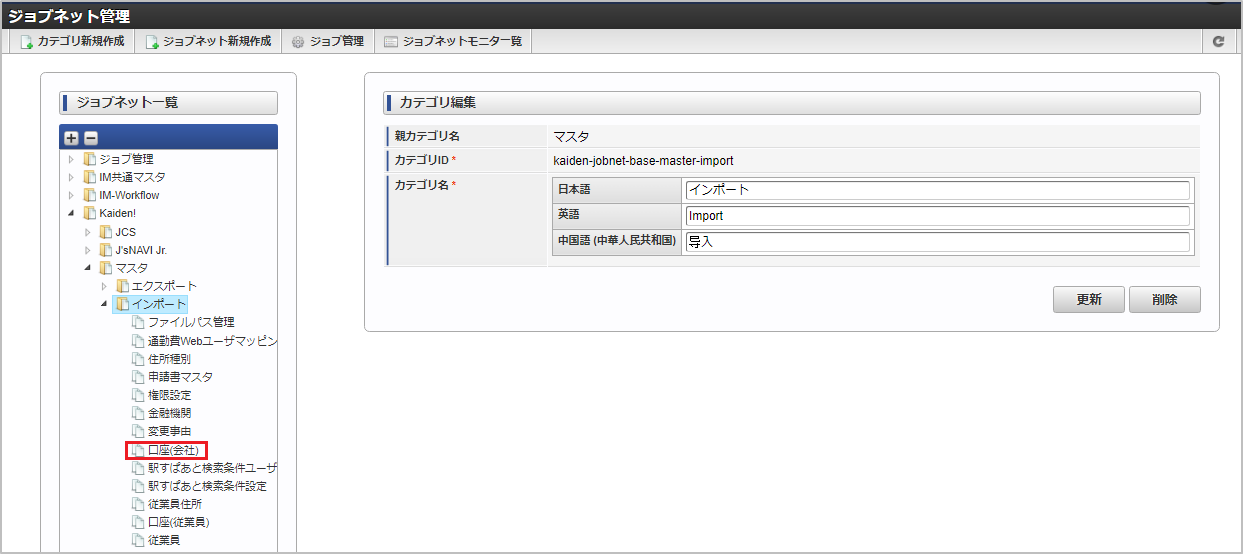Screen dimensions: 1243x554
Task: Click the 従業員住所 document icon
Action: click(139, 504)
